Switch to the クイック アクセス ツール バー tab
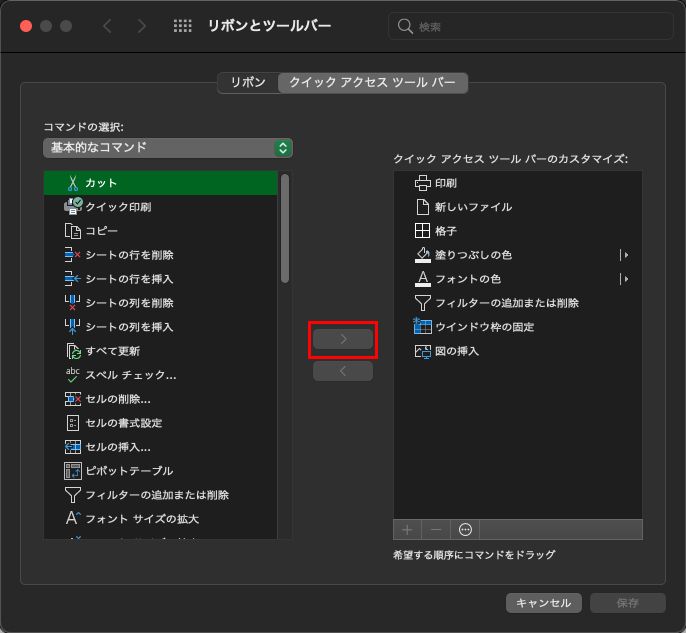Screen dimensions: 686x633 [x=372, y=83]
